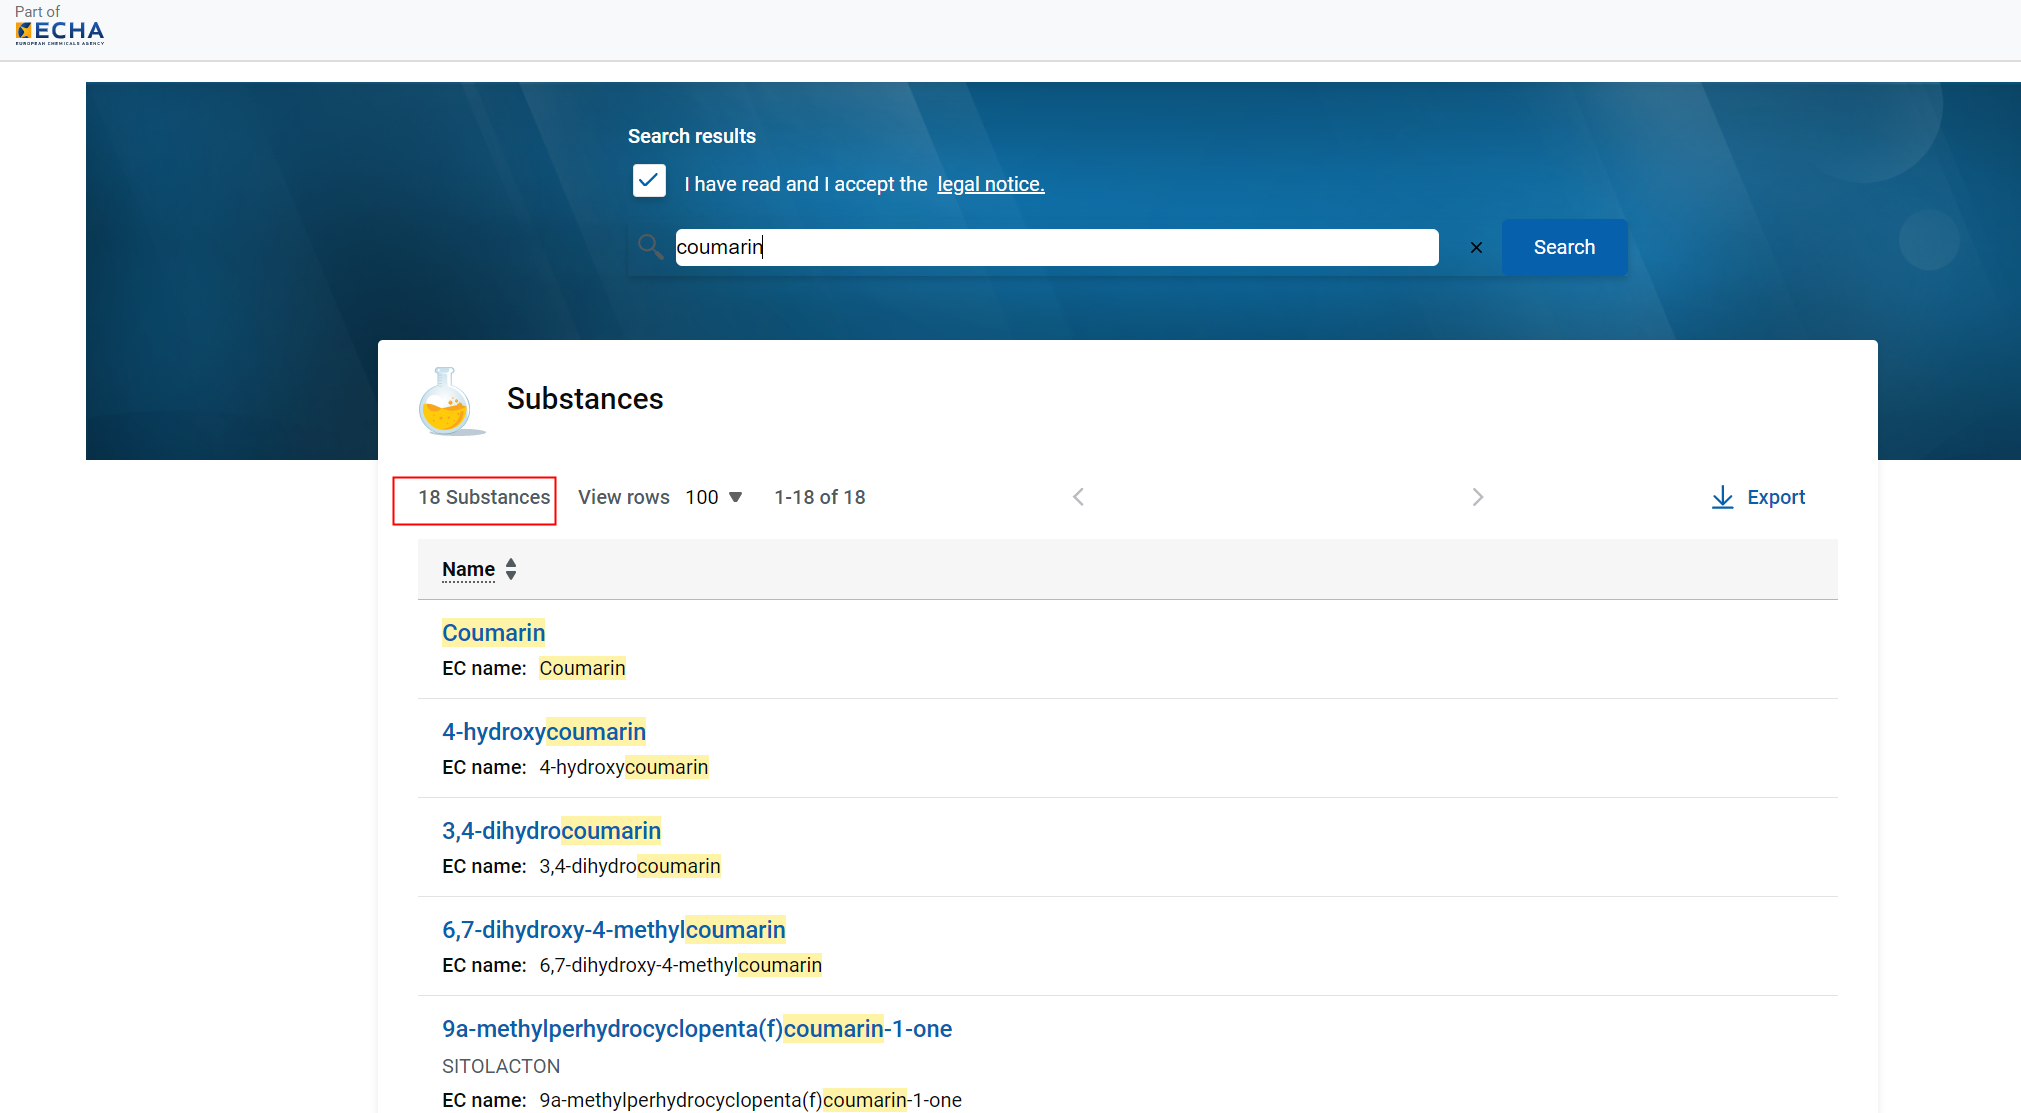Image resolution: width=2021 pixels, height=1113 pixels.
Task: Click the 18 Substances count label
Action: coord(484,497)
